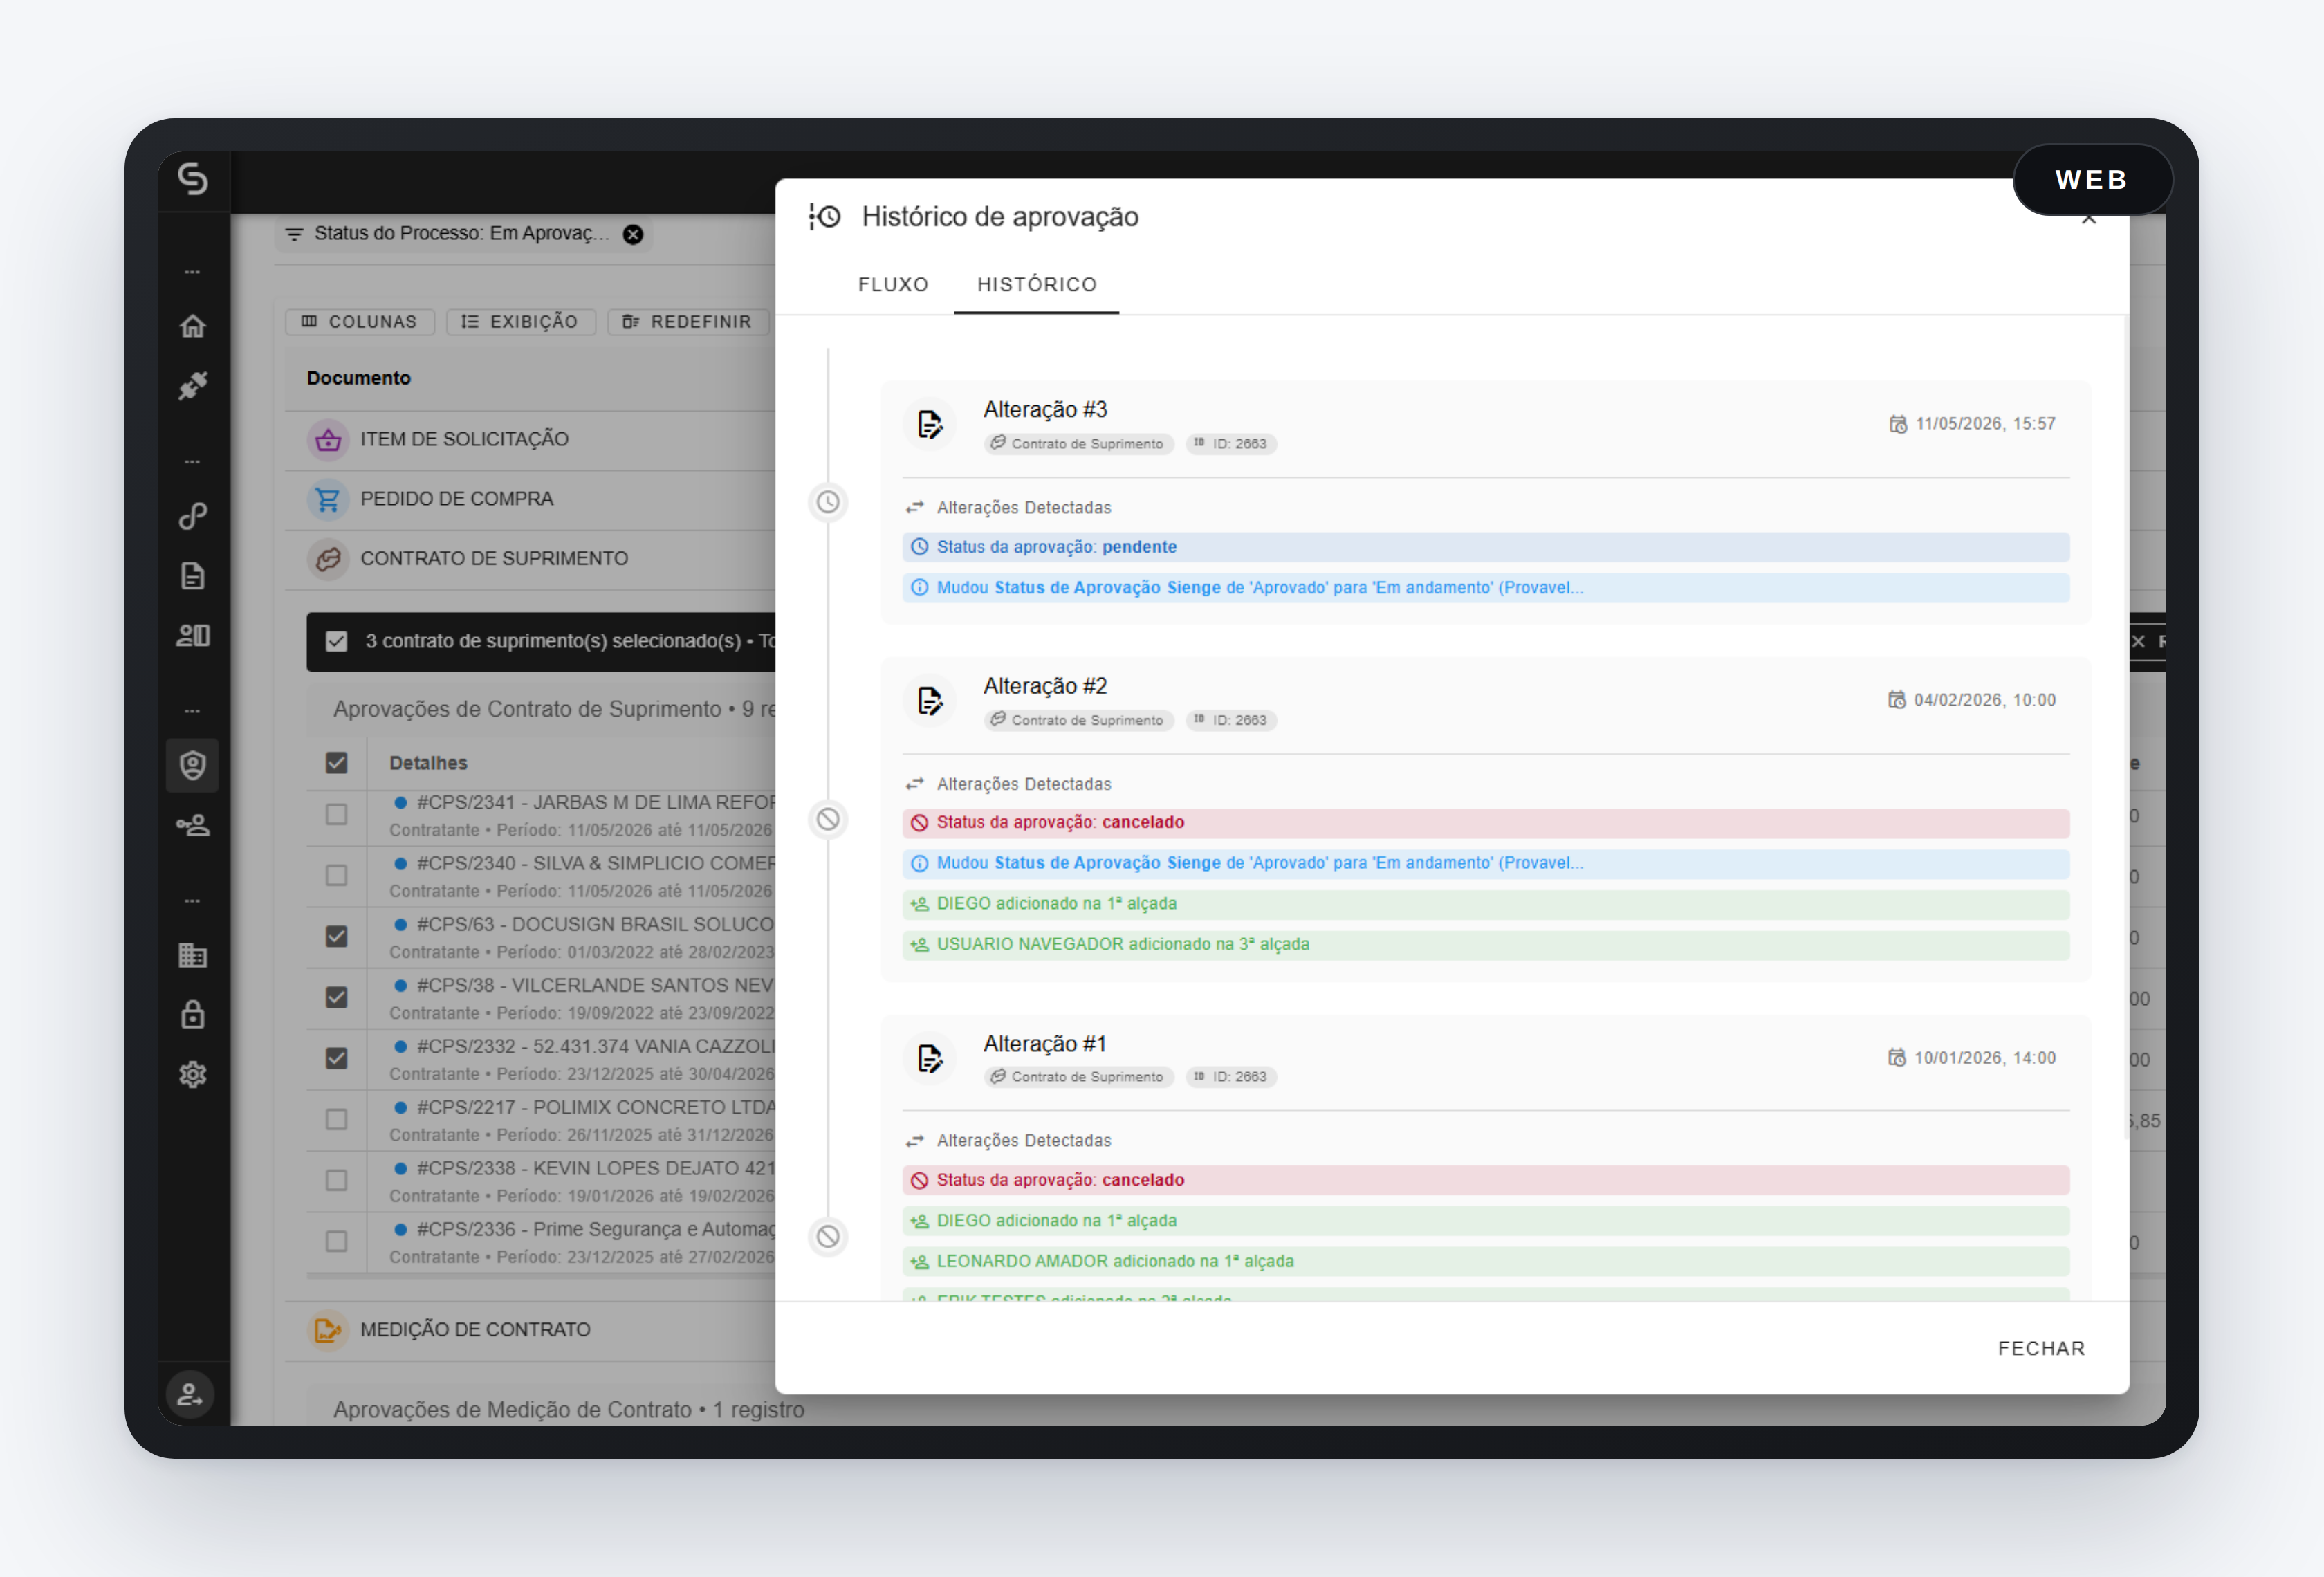
Task: Click the calendar icon next to 11/05/2026, 15:57
Action: click(x=1897, y=424)
